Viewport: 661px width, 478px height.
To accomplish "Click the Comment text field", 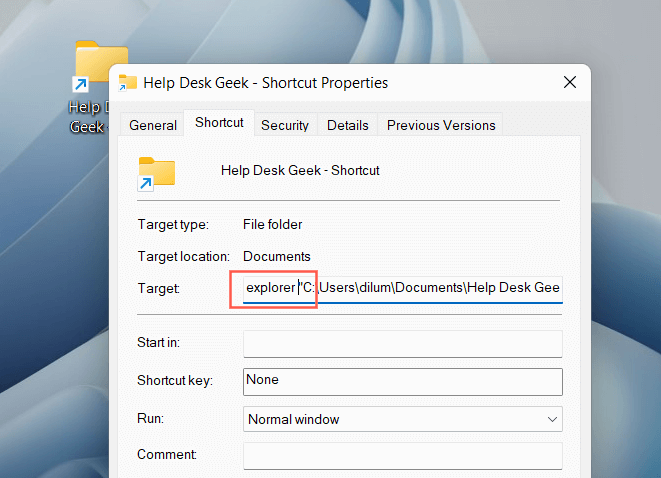I will pos(403,456).
